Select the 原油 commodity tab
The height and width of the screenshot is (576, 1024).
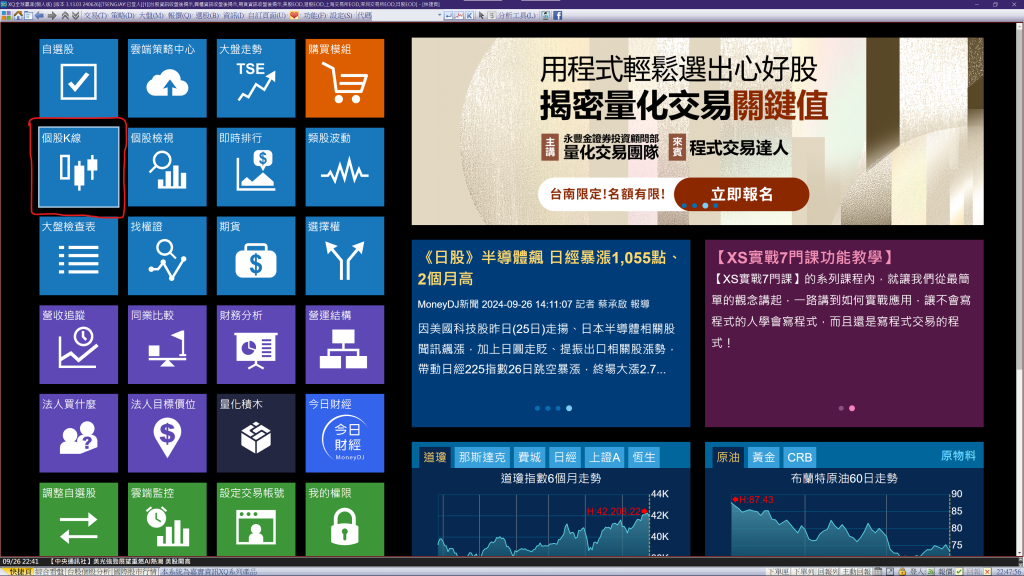pos(728,457)
